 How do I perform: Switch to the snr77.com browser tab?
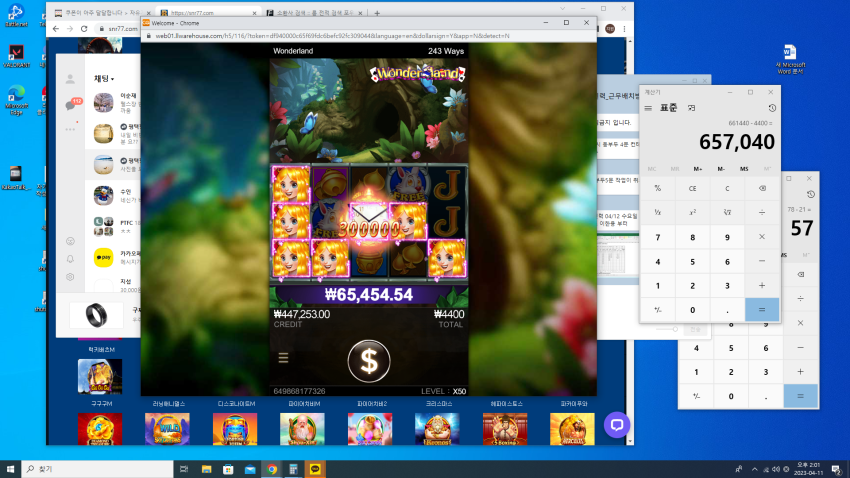209,12
